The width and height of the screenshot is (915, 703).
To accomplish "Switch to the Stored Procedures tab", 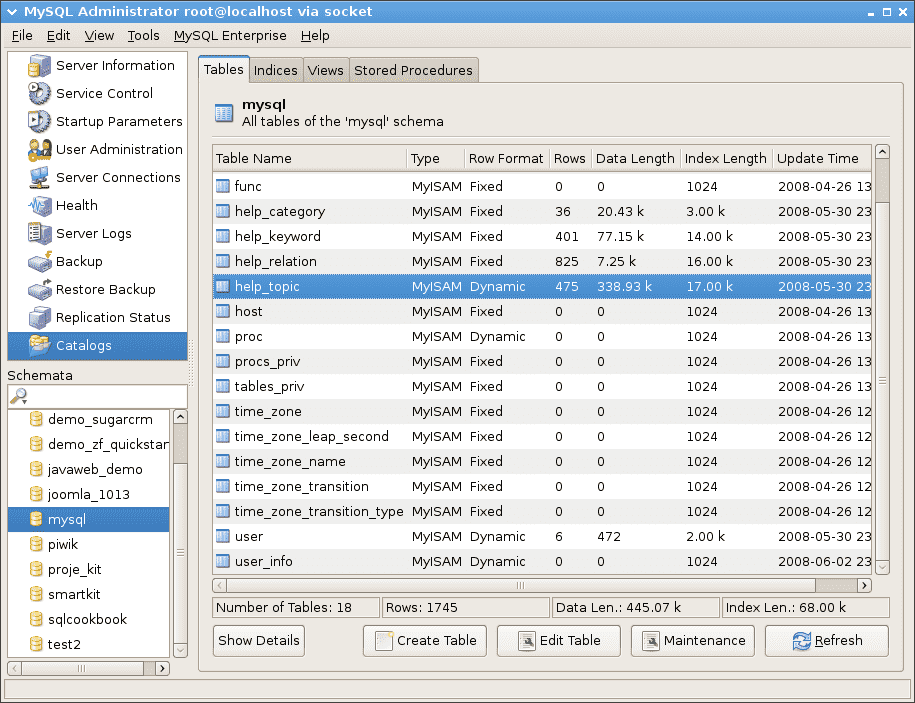I will pos(414,70).
